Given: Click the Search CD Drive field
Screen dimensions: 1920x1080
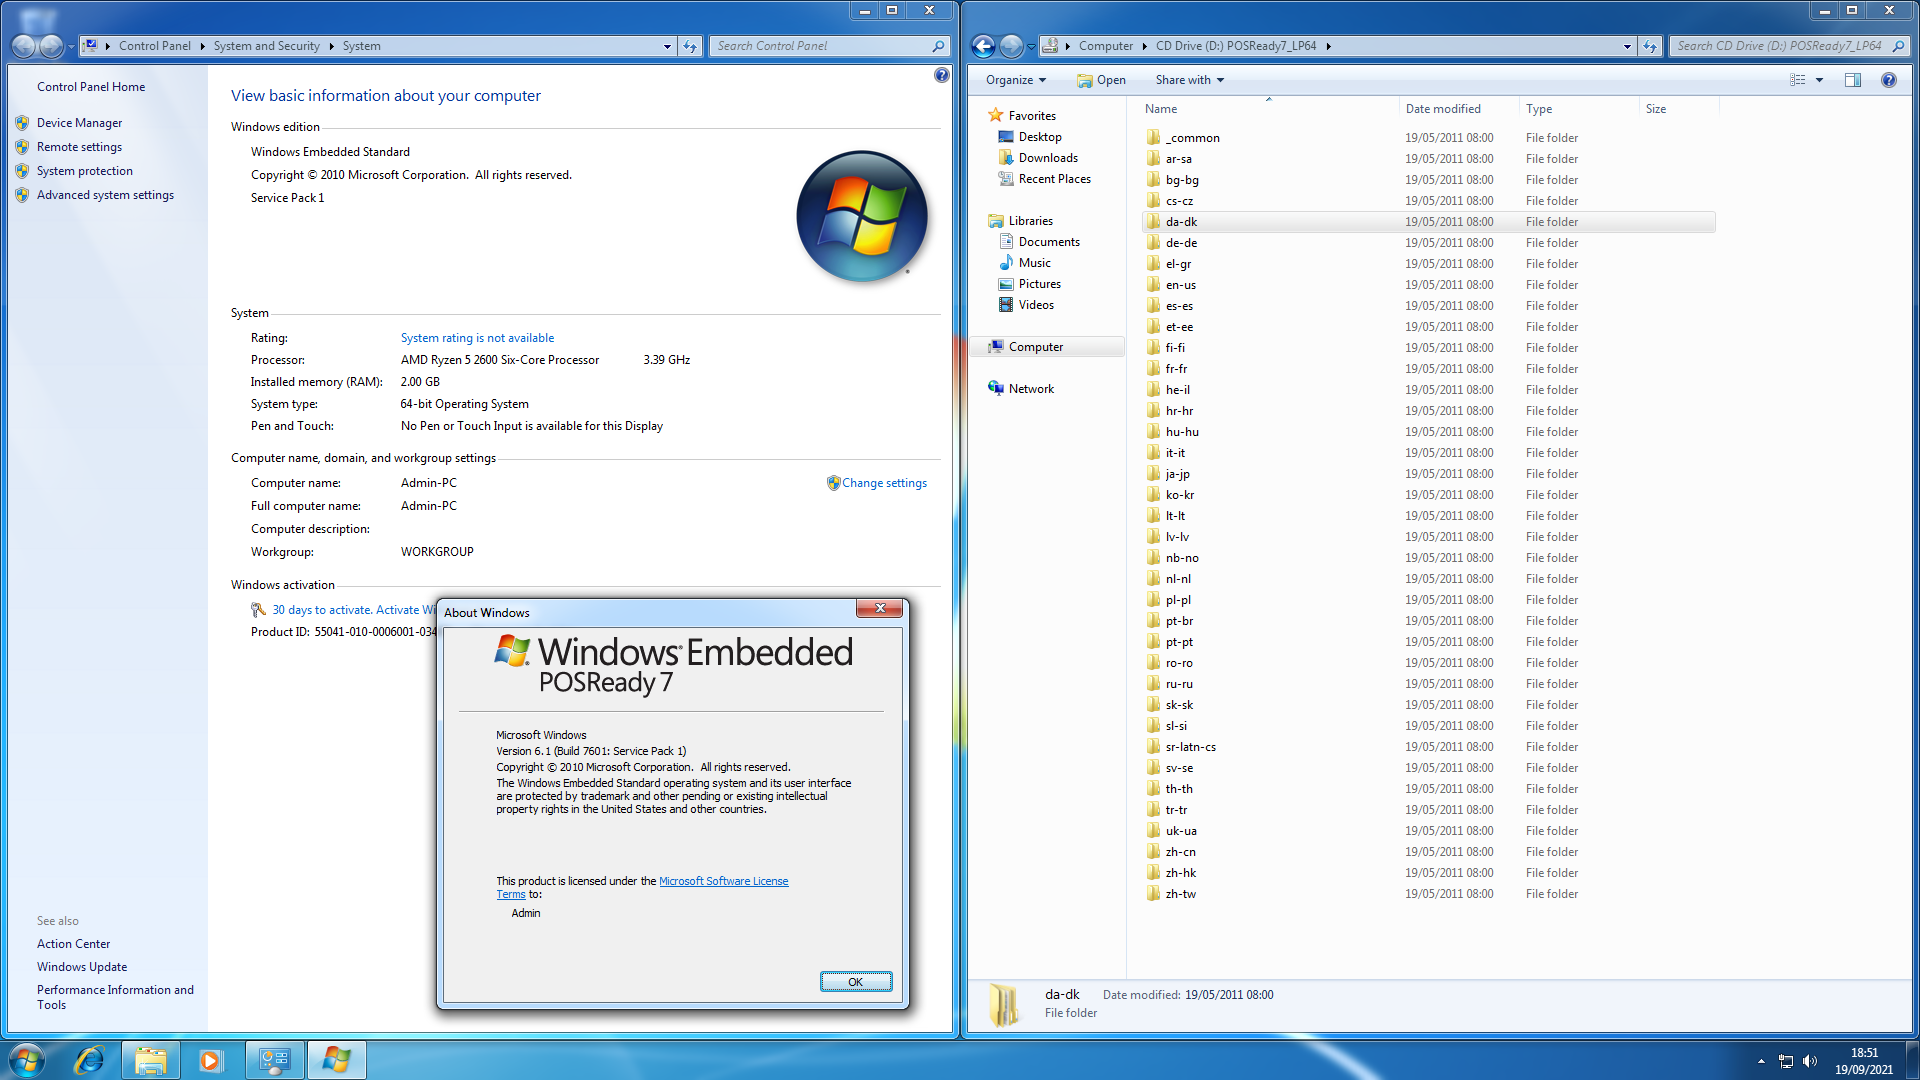Looking at the screenshot, I should pos(1789,46).
